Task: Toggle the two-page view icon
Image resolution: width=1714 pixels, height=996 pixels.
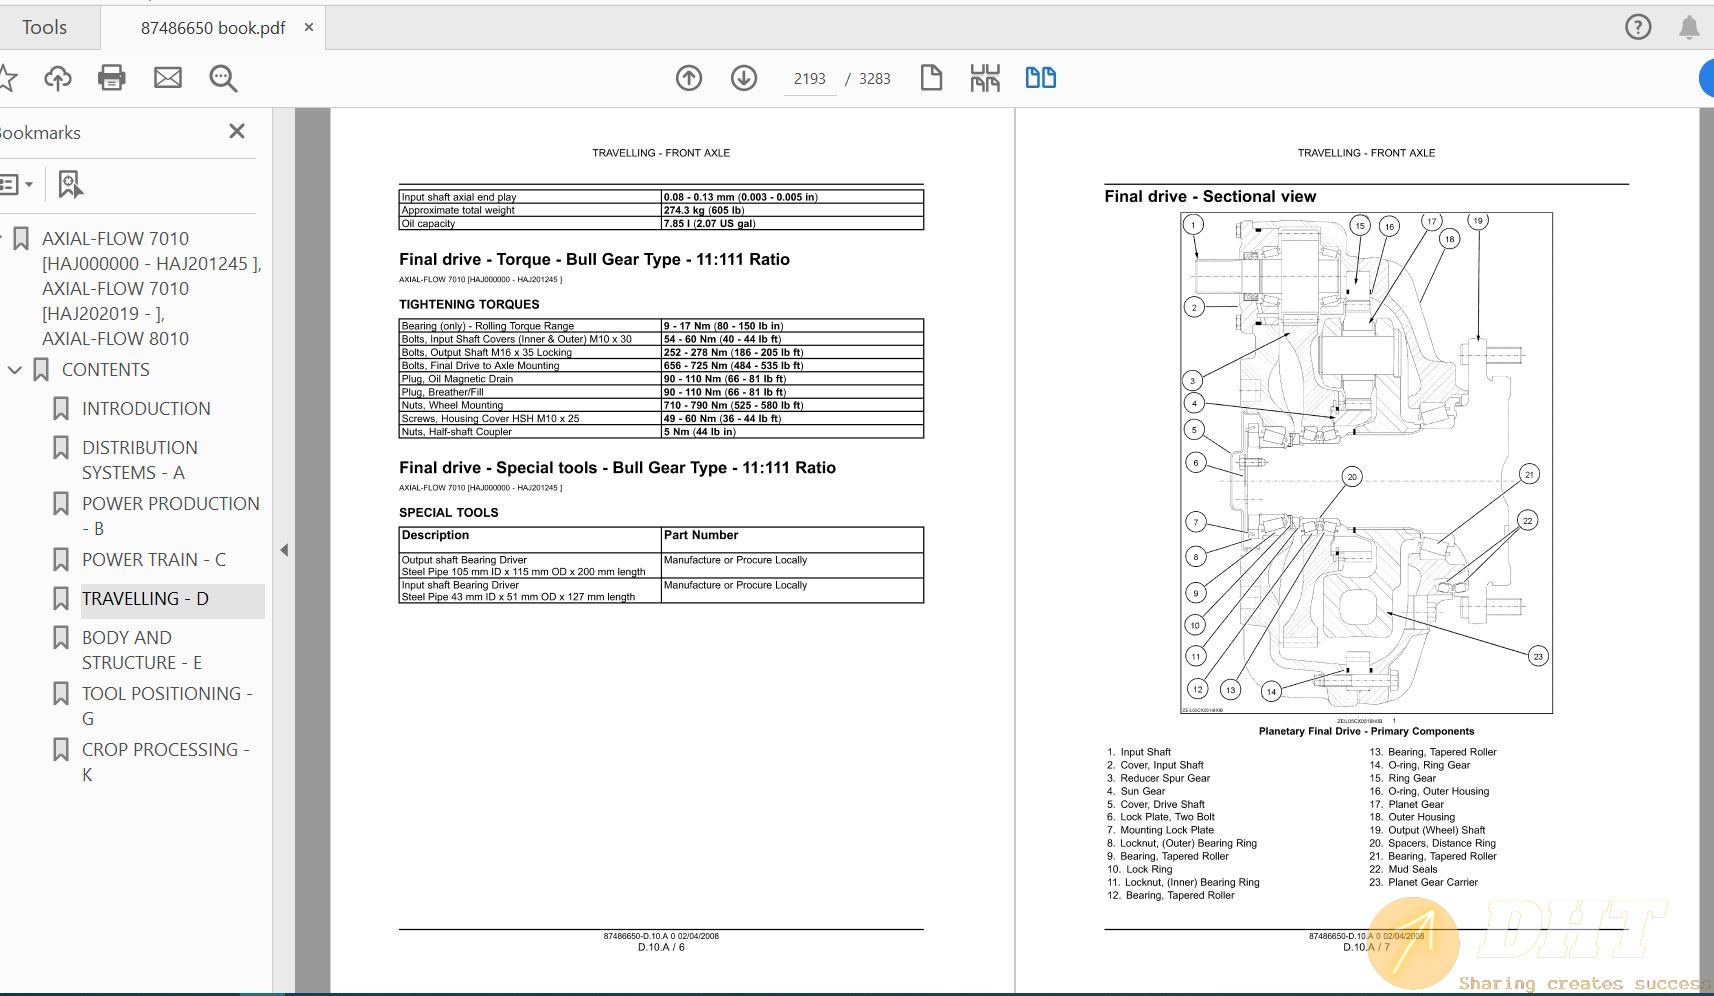Action: point(1041,78)
